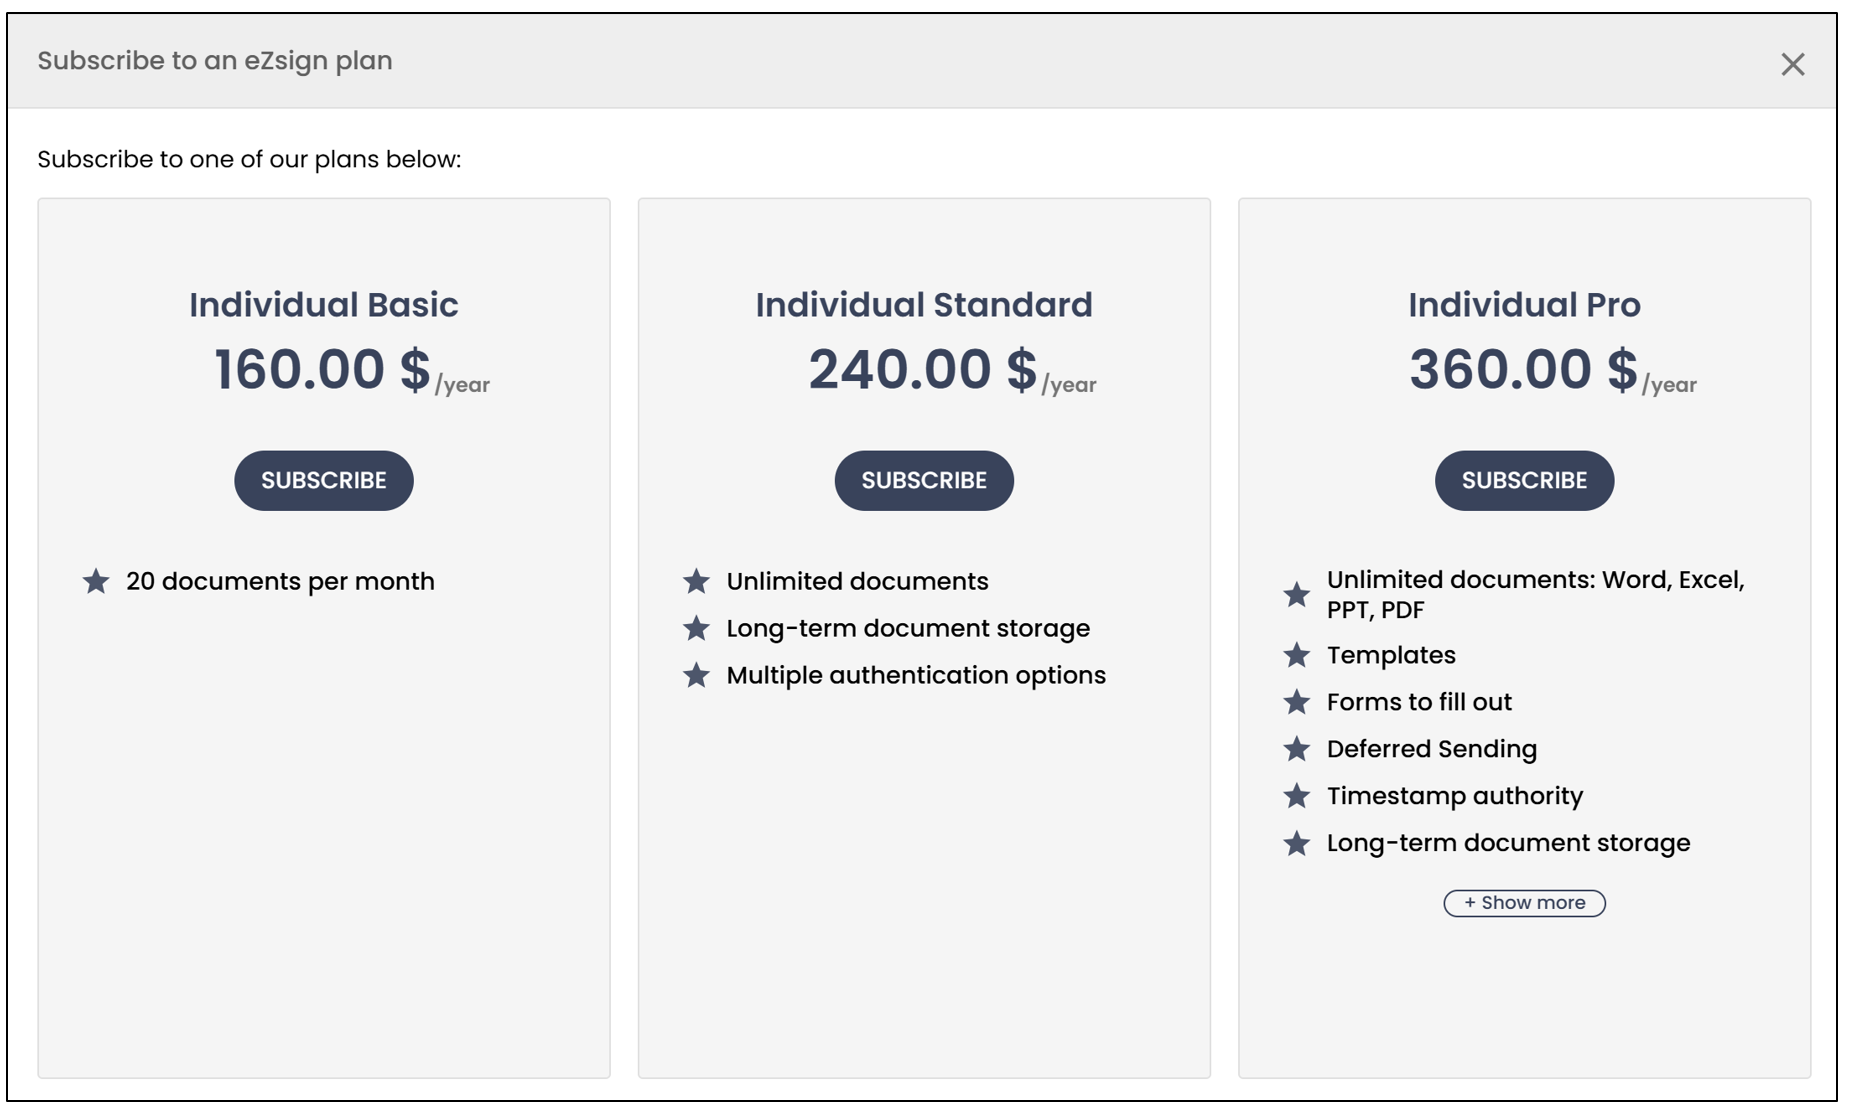Subscribe to the Individual Basic plan

(x=323, y=480)
